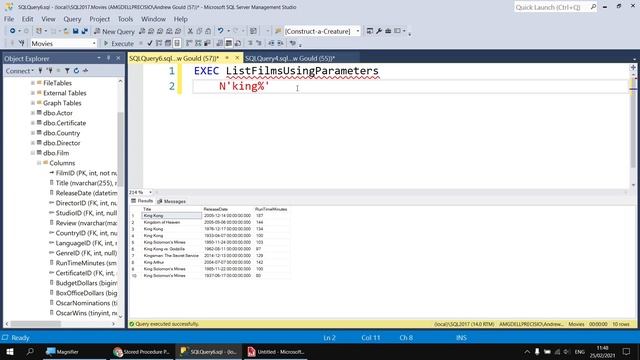Viewport: 640px width, 360px height.
Task: Close the SQLQuery6.sql tab
Action: point(237,58)
